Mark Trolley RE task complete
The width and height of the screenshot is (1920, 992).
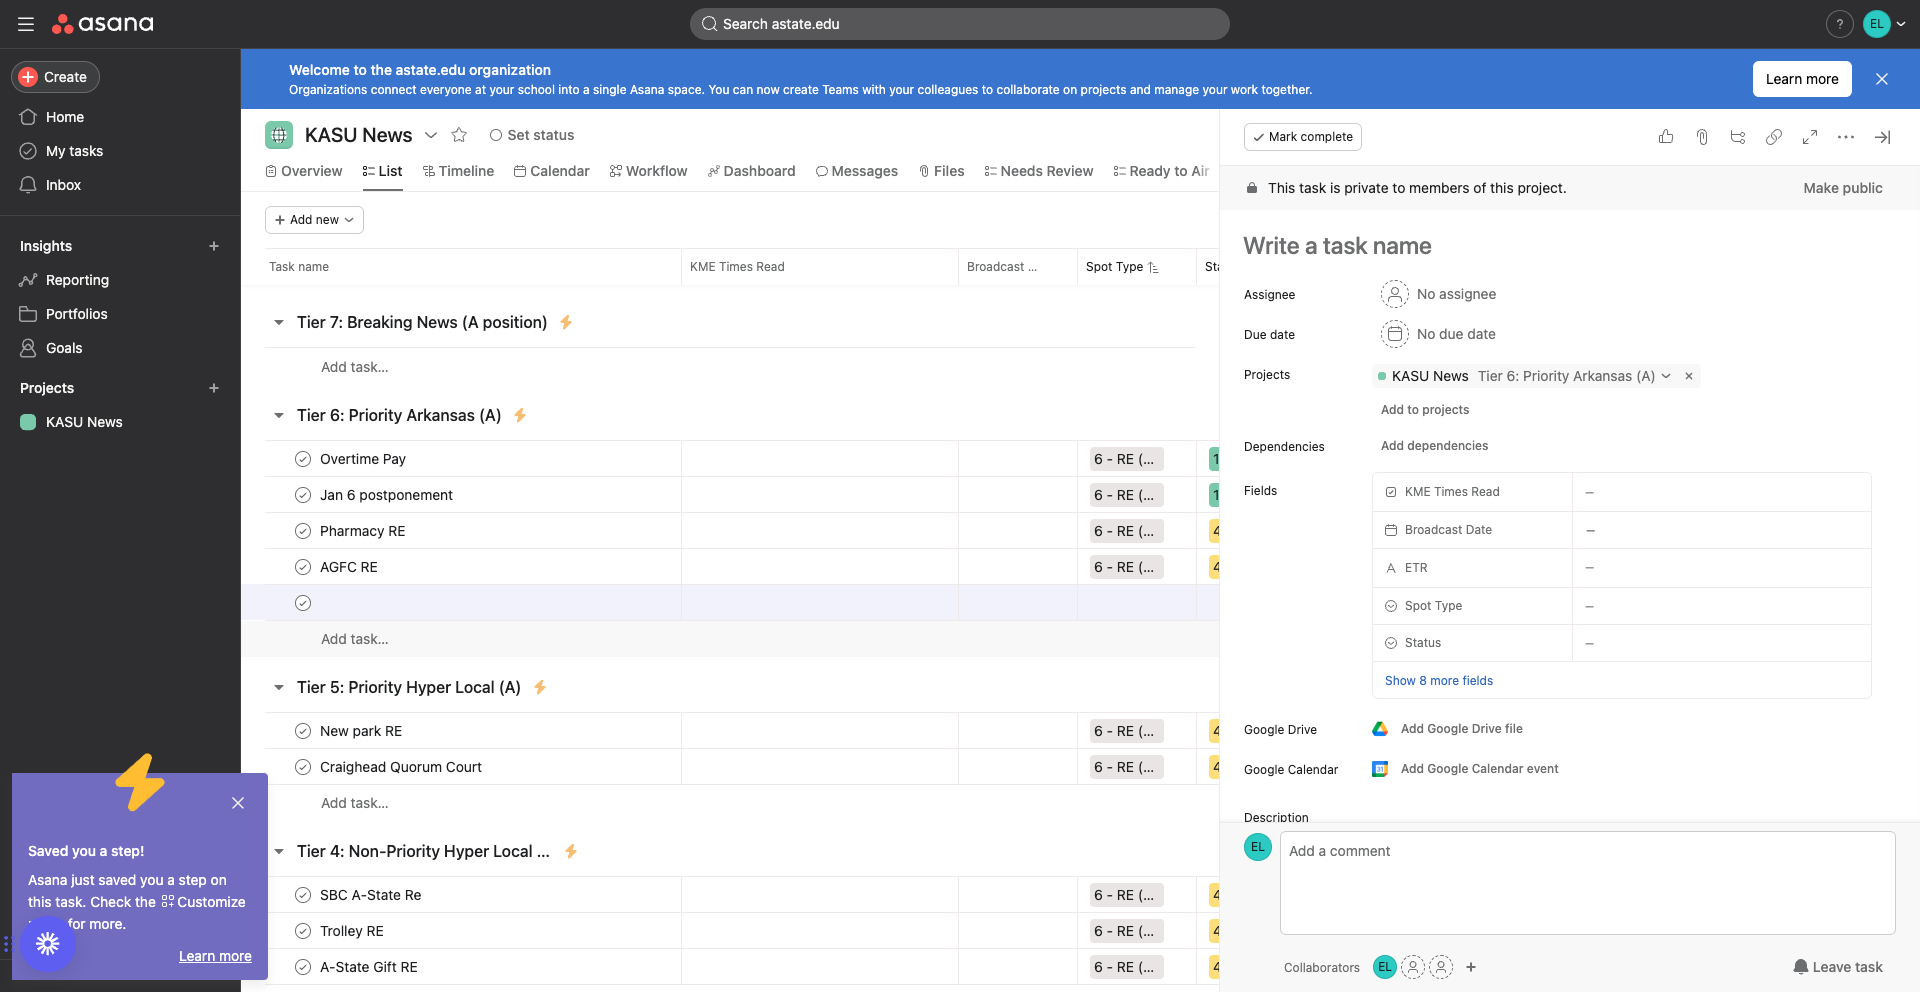pyautogui.click(x=303, y=931)
